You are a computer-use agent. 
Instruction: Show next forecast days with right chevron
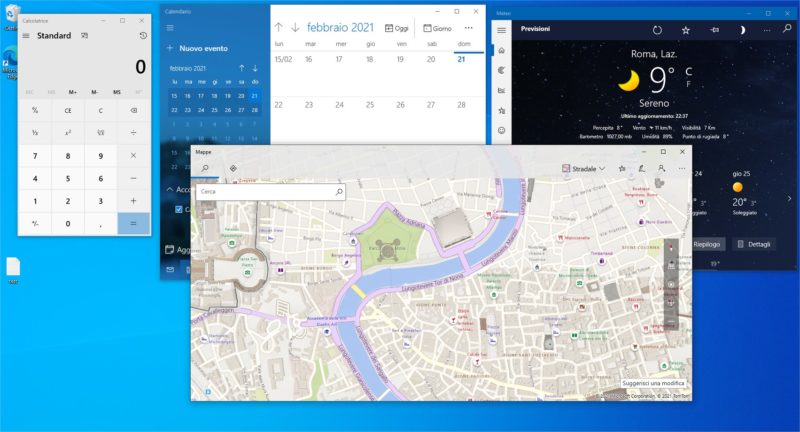pos(789,198)
